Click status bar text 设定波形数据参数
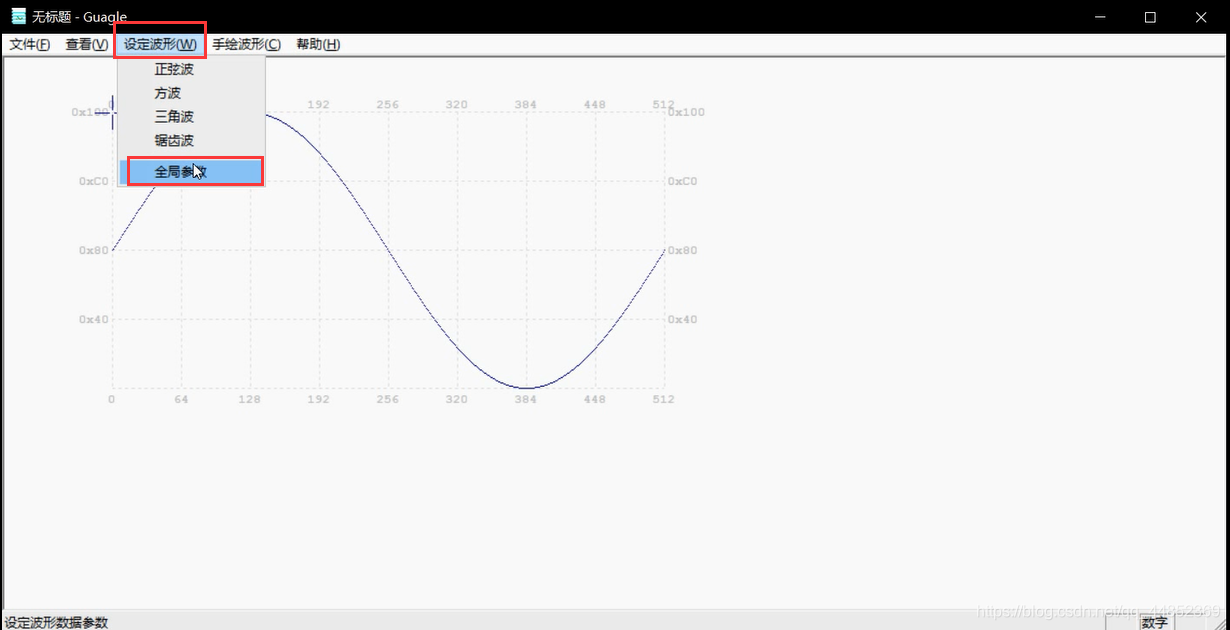Screen dimensions: 1230x630 click(x=56, y=622)
